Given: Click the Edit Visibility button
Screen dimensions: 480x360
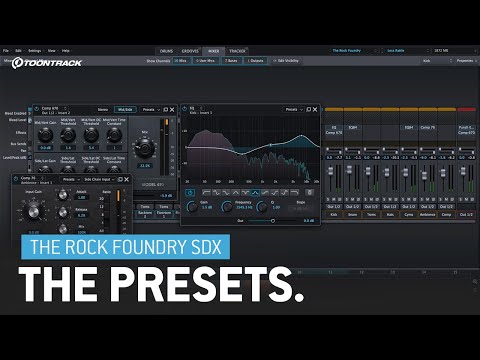Looking at the screenshot, I should (286, 61).
